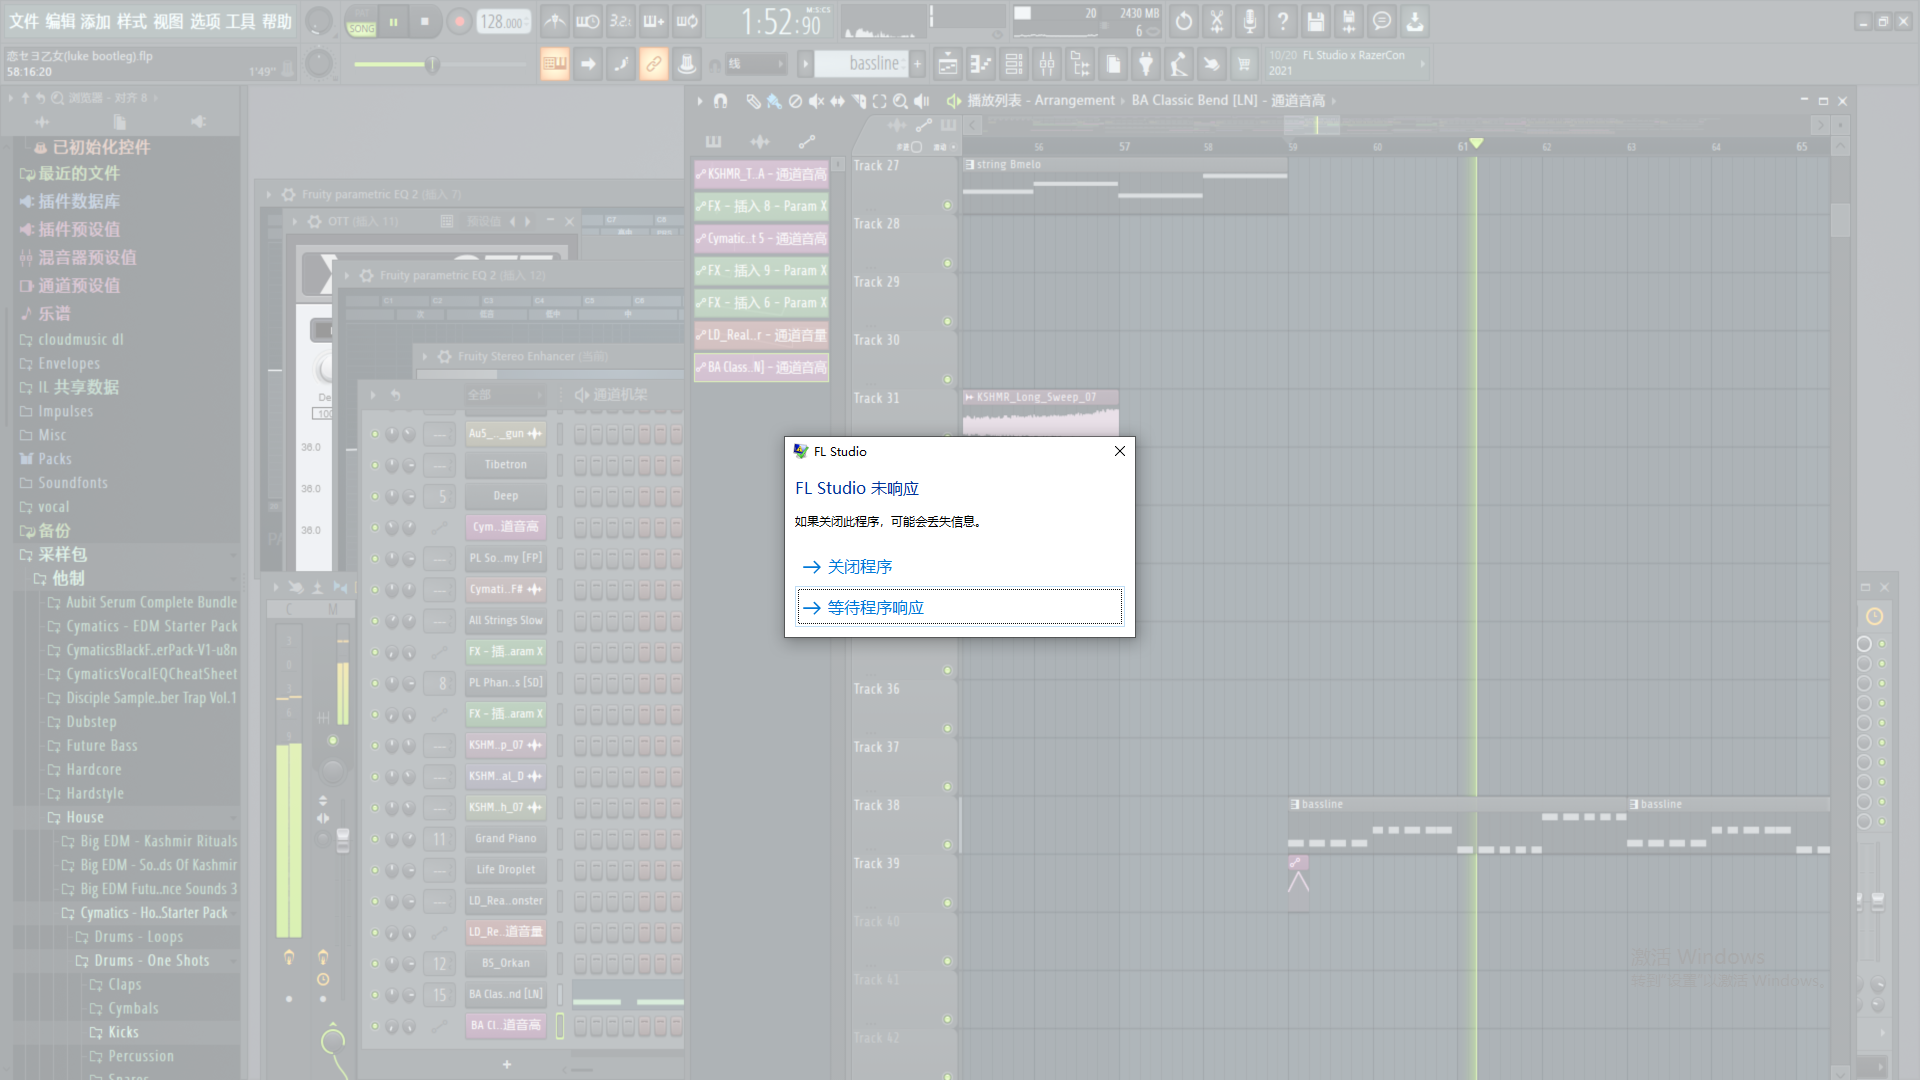Open the mixer view icon
The width and height of the screenshot is (1920, 1080).
[x=1047, y=65]
